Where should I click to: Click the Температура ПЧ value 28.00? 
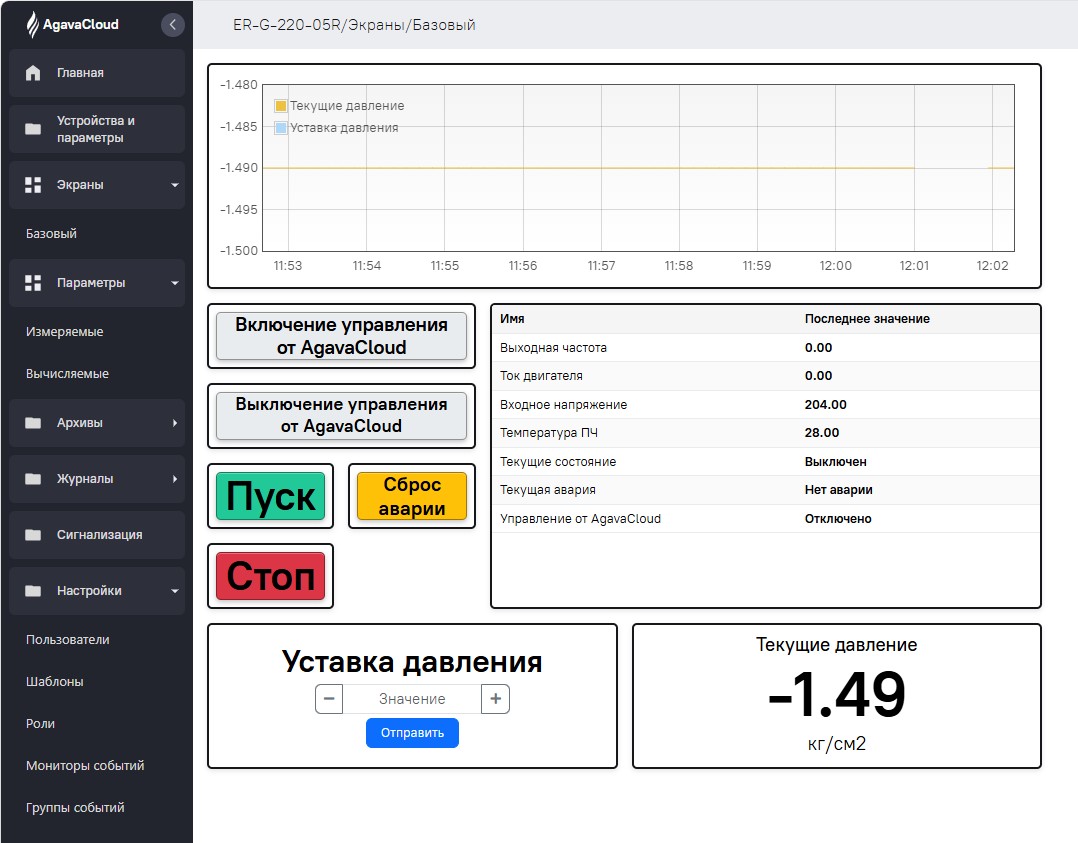pos(822,433)
